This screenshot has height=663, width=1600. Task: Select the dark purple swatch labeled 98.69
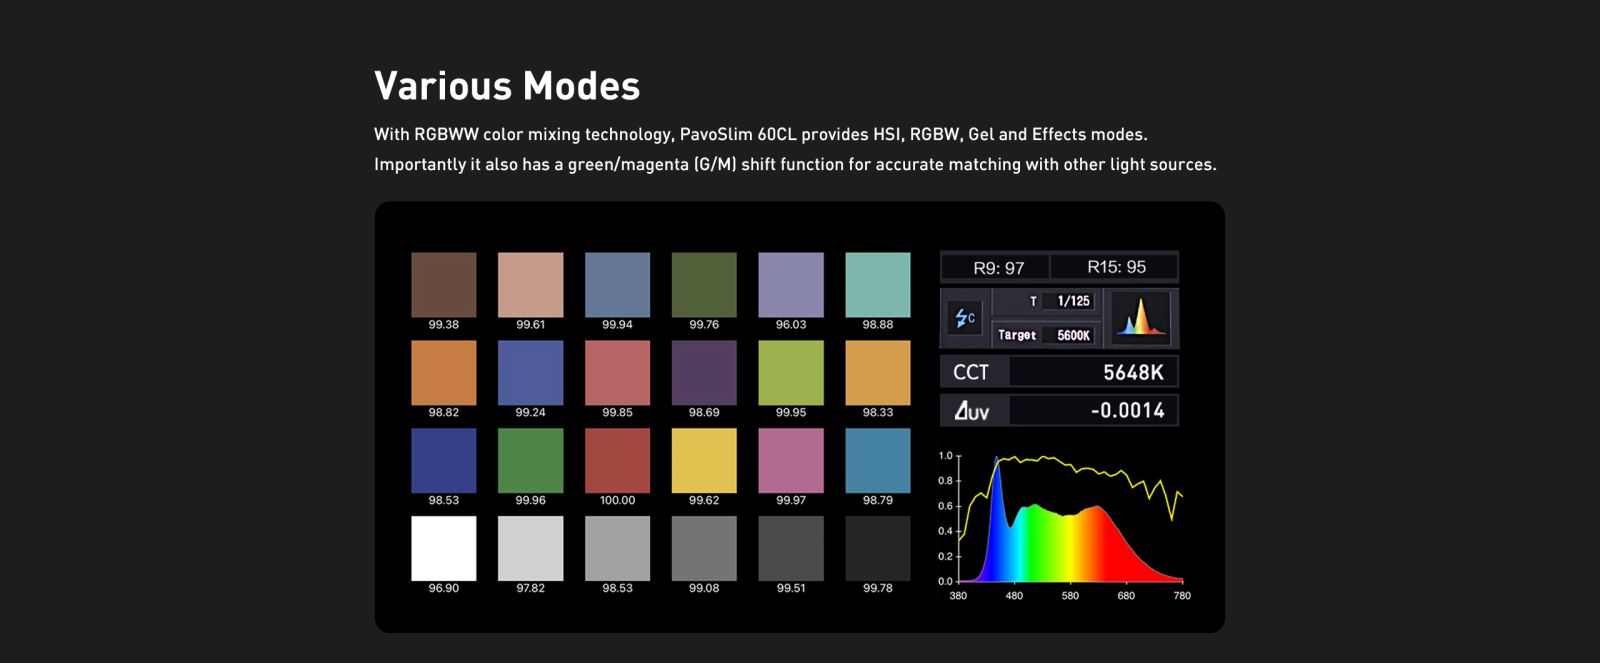click(x=704, y=373)
